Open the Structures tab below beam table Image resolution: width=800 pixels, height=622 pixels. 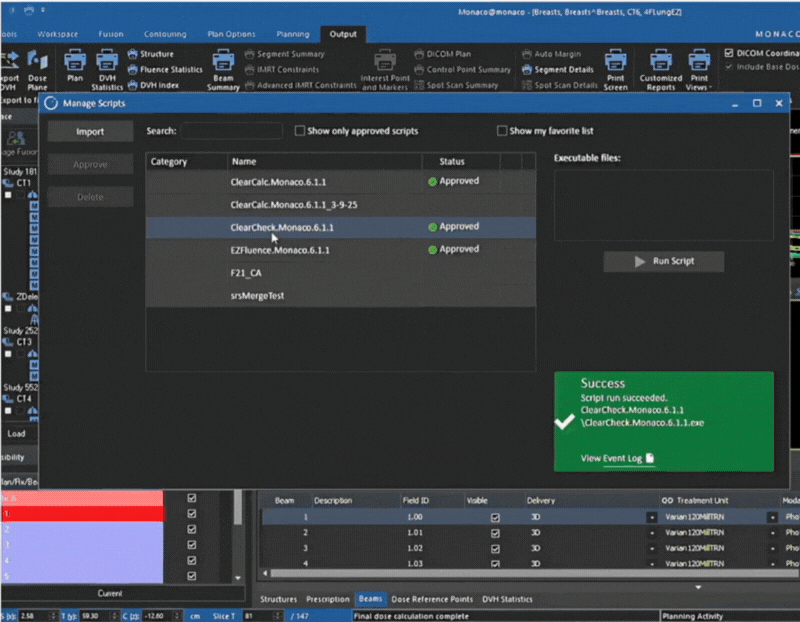[x=279, y=599]
